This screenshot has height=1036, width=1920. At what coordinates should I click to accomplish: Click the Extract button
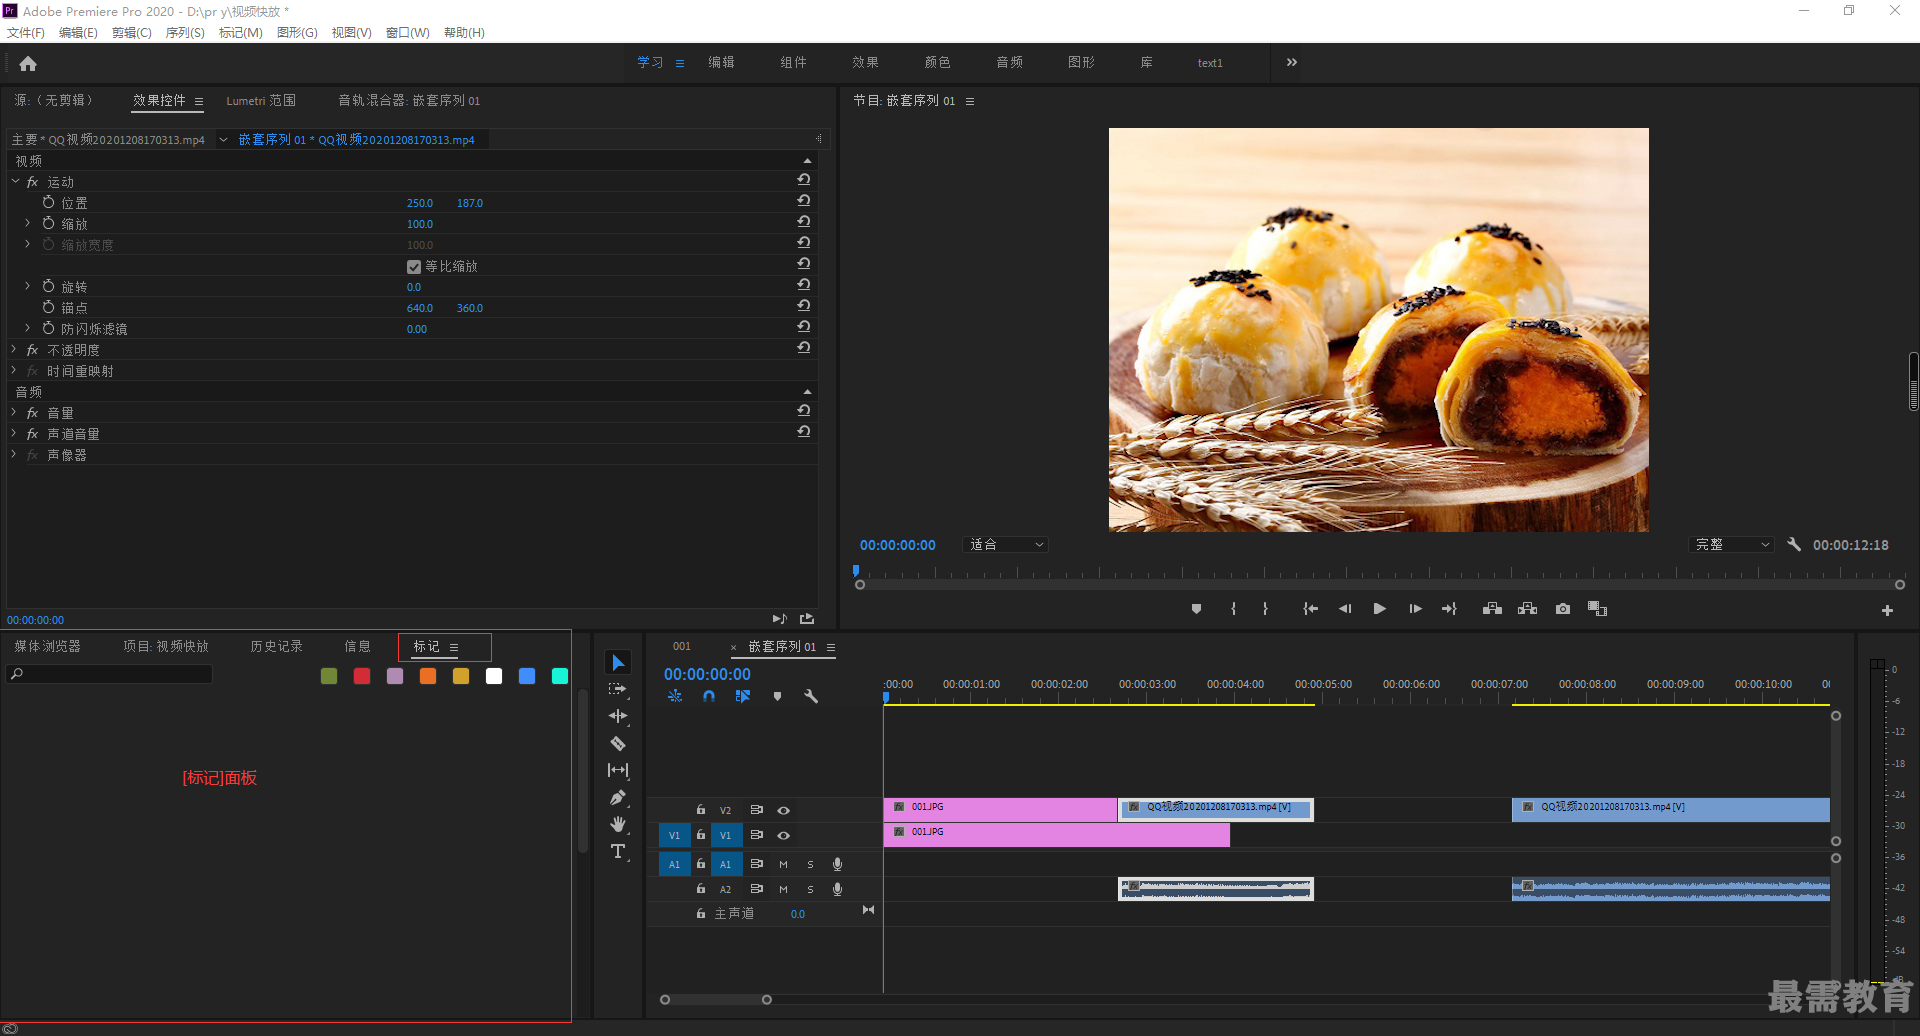1527,609
